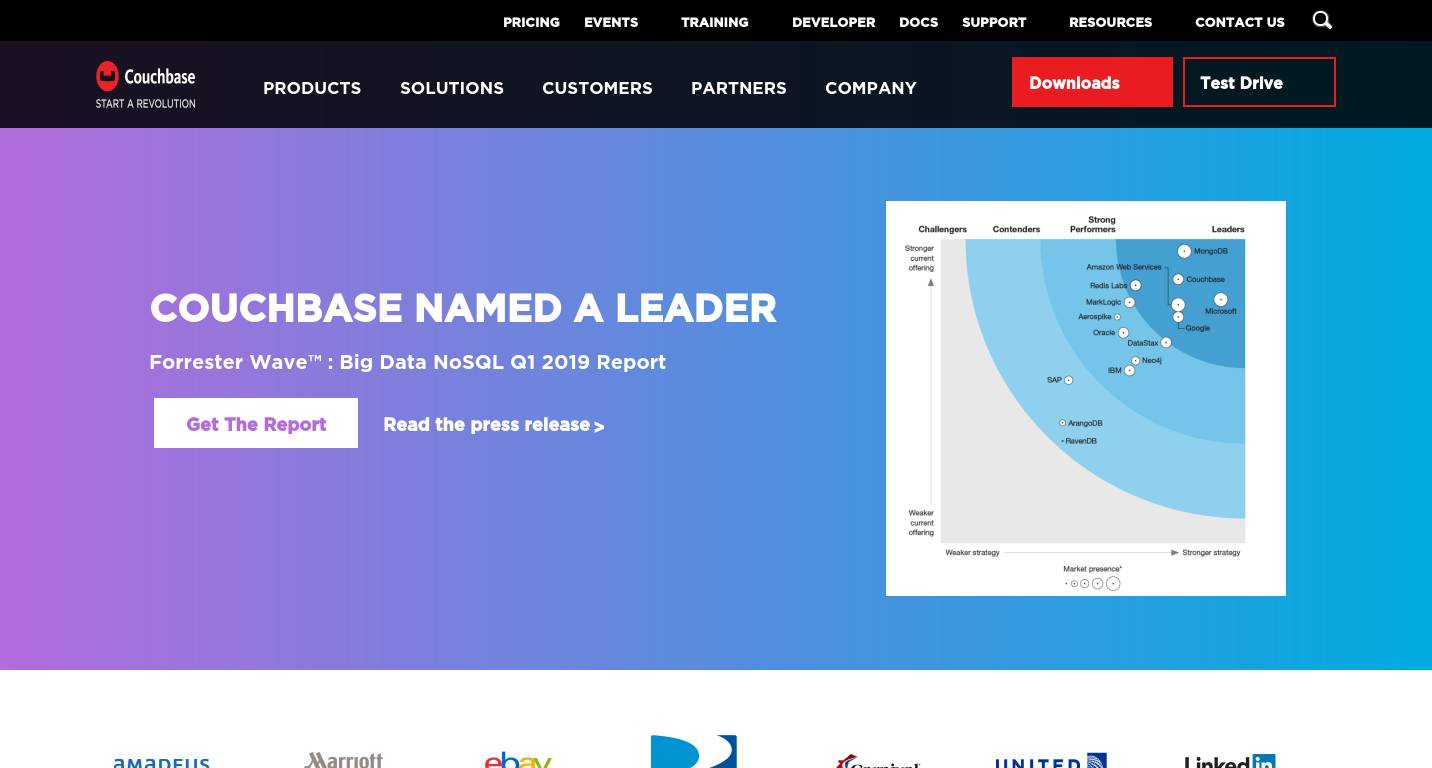Click the Get The Report button

(256, 423)
